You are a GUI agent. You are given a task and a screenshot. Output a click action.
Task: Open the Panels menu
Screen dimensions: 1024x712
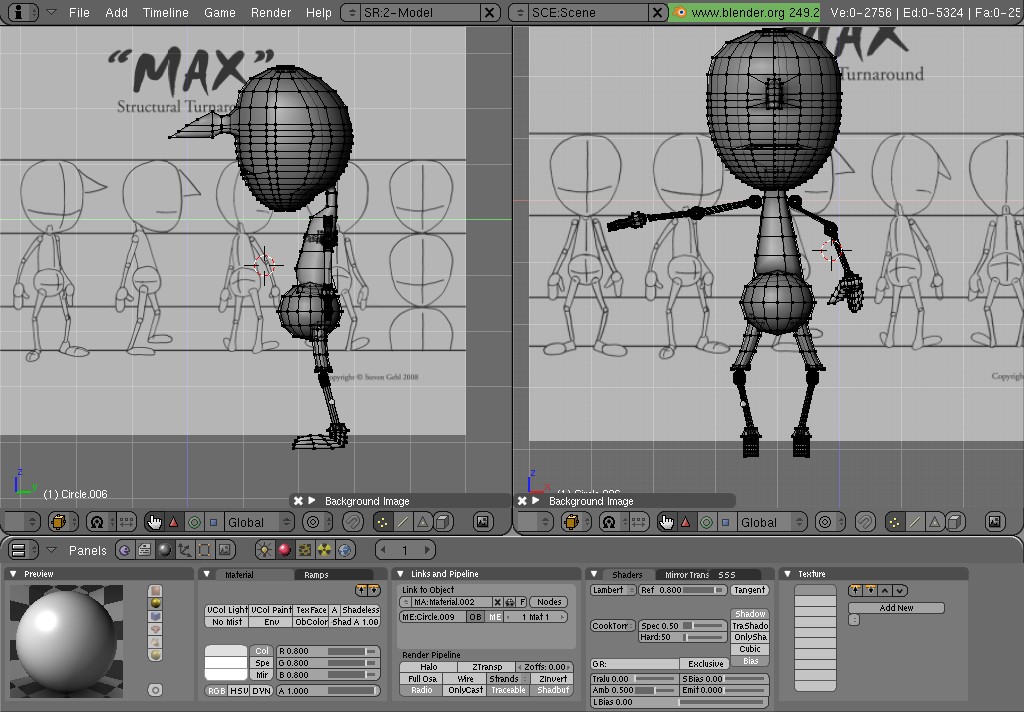[88, 551]
